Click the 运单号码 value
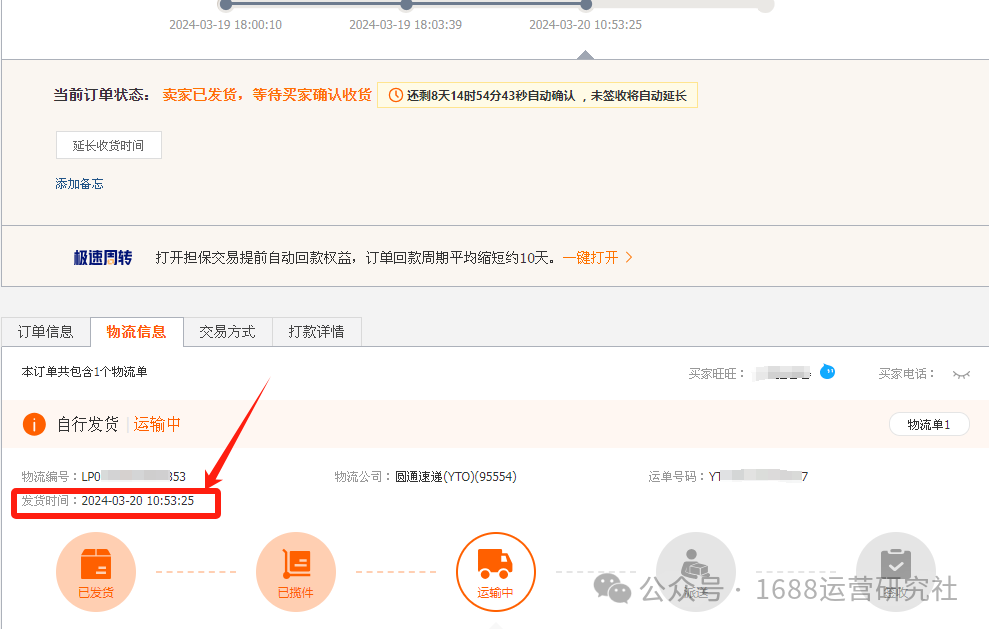The image size is (989, 629). (758, 476)
